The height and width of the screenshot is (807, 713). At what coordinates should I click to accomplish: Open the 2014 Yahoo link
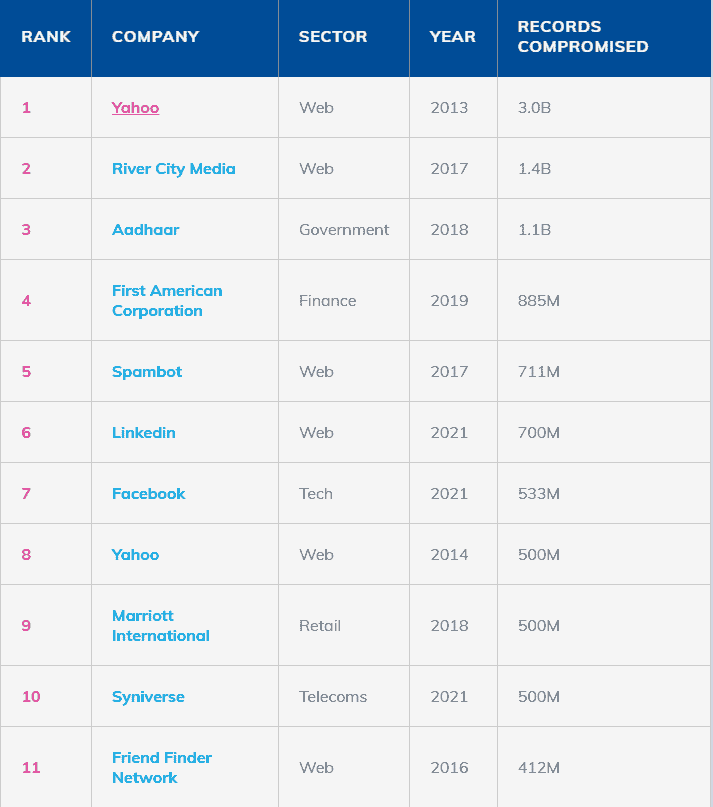coord(135,554)
